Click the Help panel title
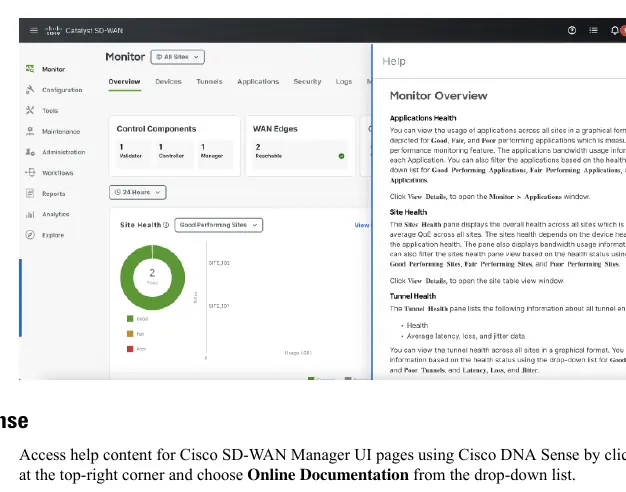The height and width of the screenshot is (492, 626). (x=394, y=61)
